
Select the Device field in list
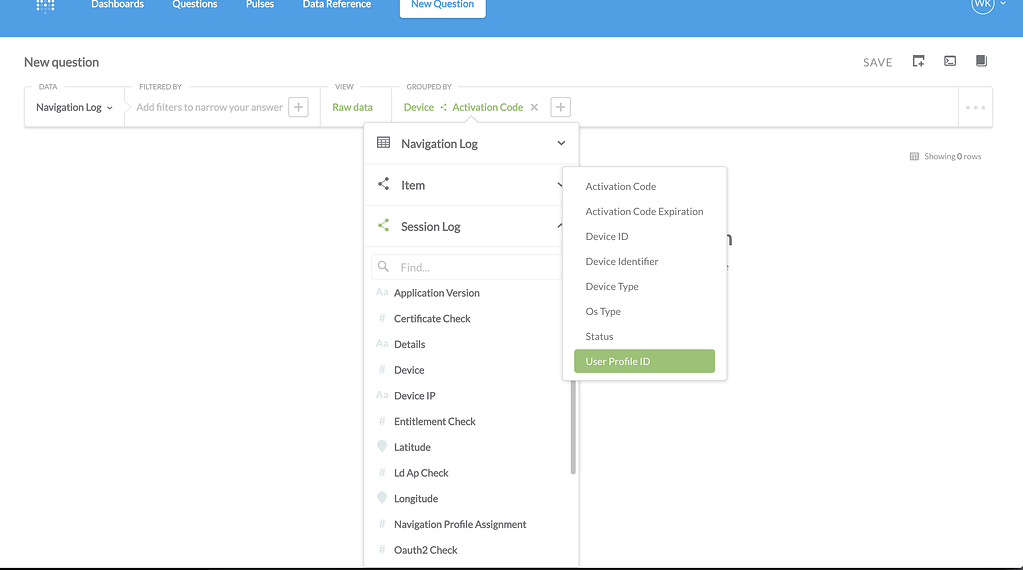(x=409, y=370)
